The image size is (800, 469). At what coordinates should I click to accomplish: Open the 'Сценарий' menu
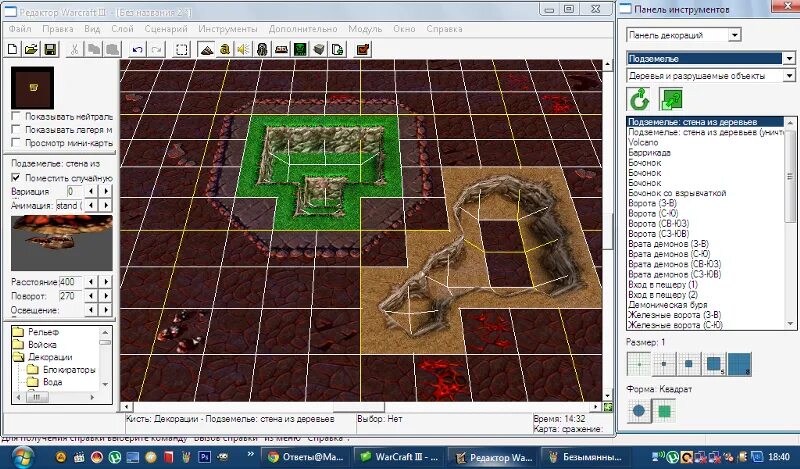pyautogui.click(x=166, y=29)
